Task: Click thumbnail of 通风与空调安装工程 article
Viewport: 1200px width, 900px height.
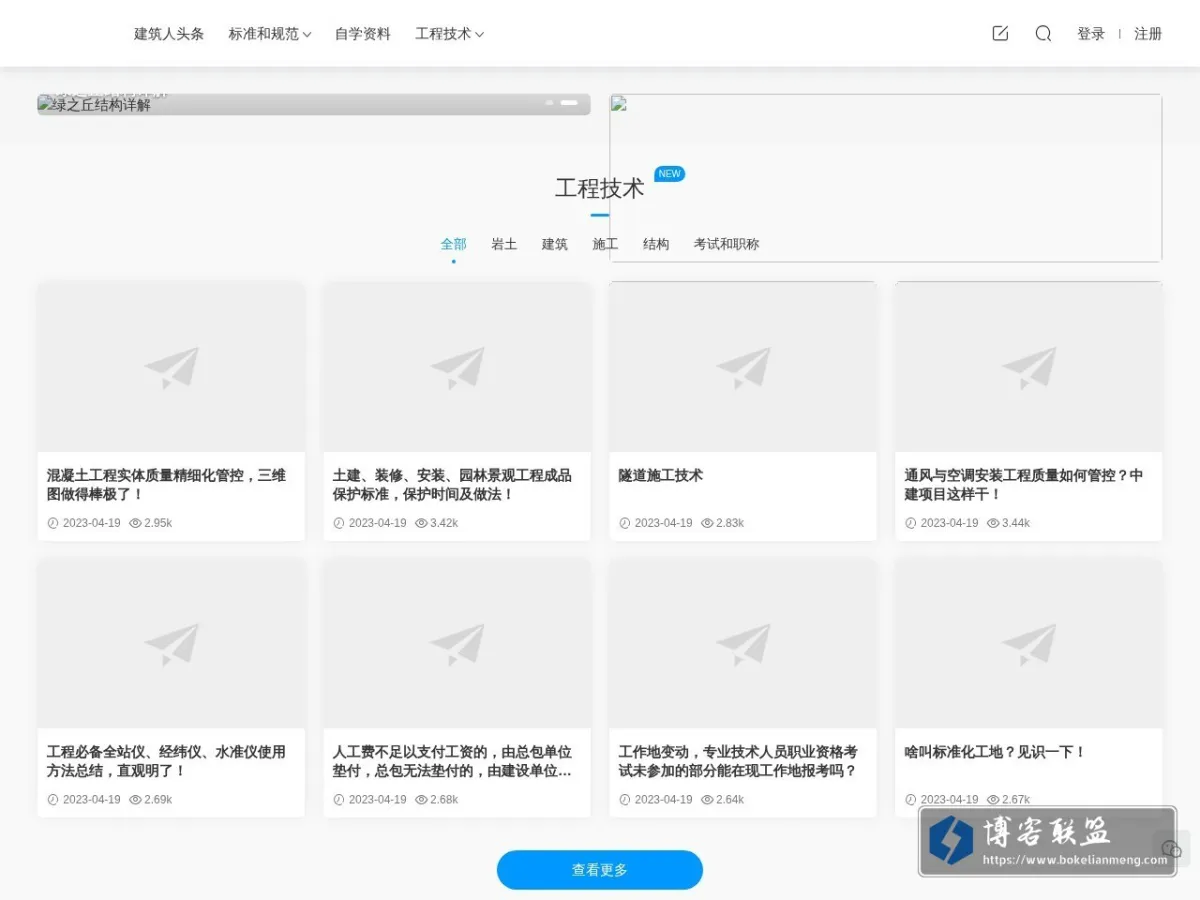Action: 1029,367
